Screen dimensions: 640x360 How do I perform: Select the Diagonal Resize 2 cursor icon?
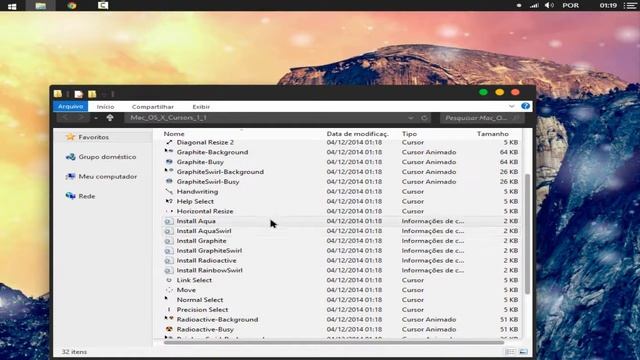pos(169,142)
